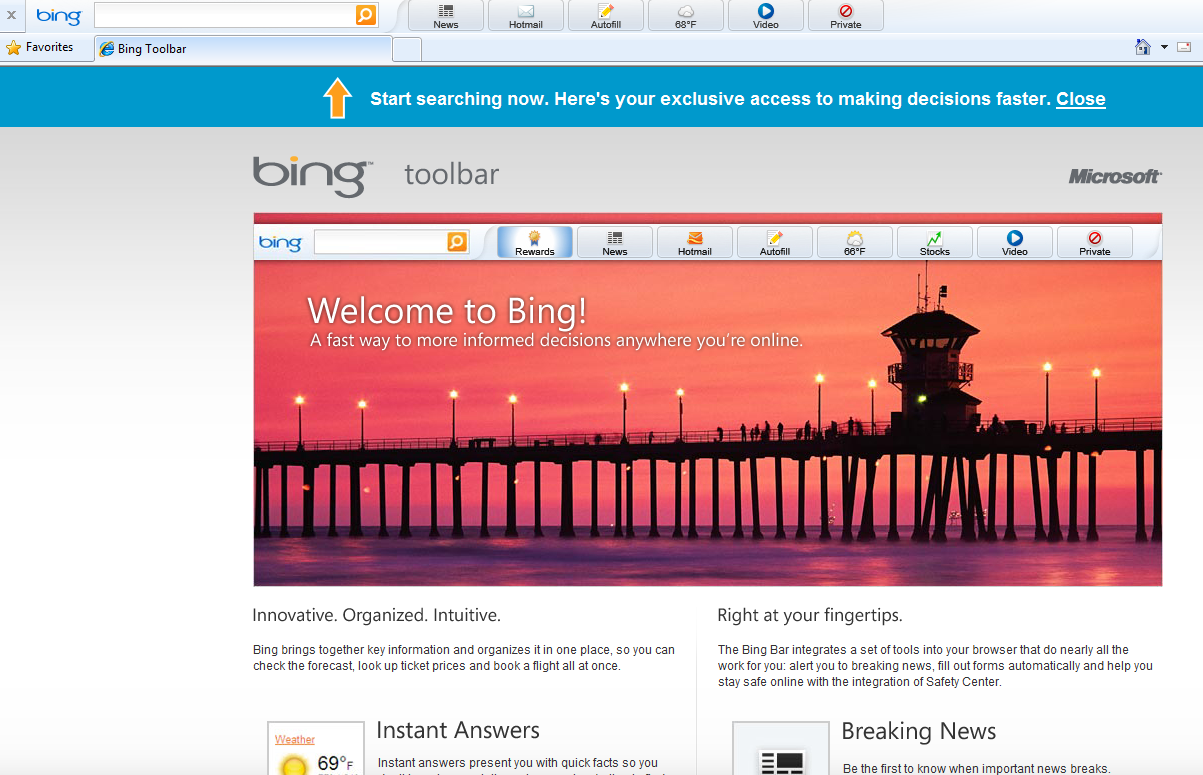The height and width of the screenshot is (775, 1203).
Task: Click the Autofill button in browser toolbar
Action: (x=606, y=15)
